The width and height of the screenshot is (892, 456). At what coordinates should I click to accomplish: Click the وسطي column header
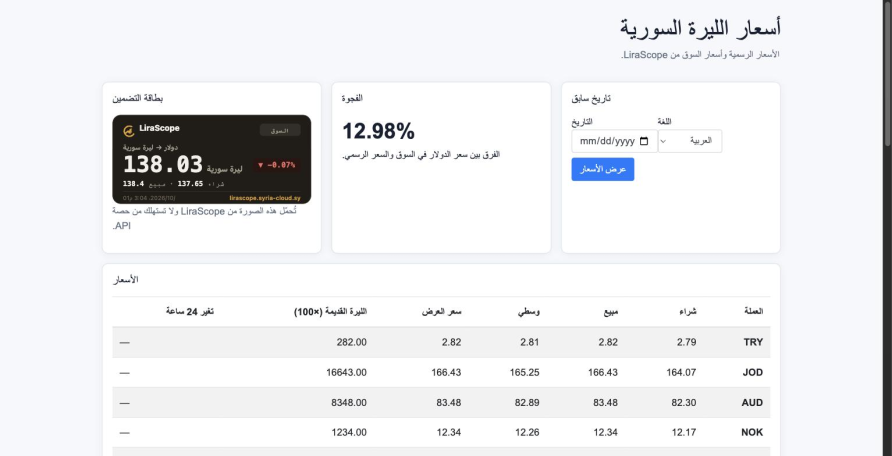(528, 312)
